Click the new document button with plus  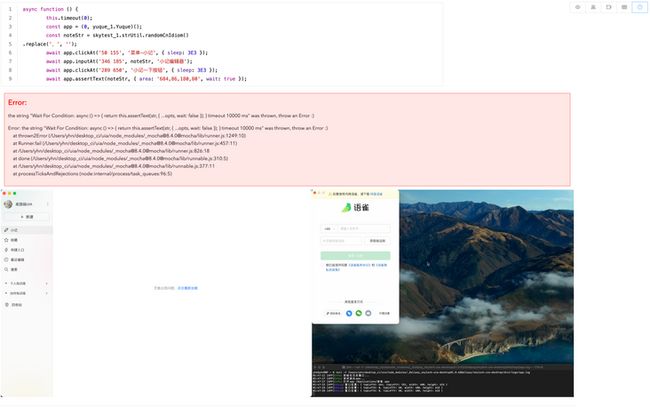27,217
